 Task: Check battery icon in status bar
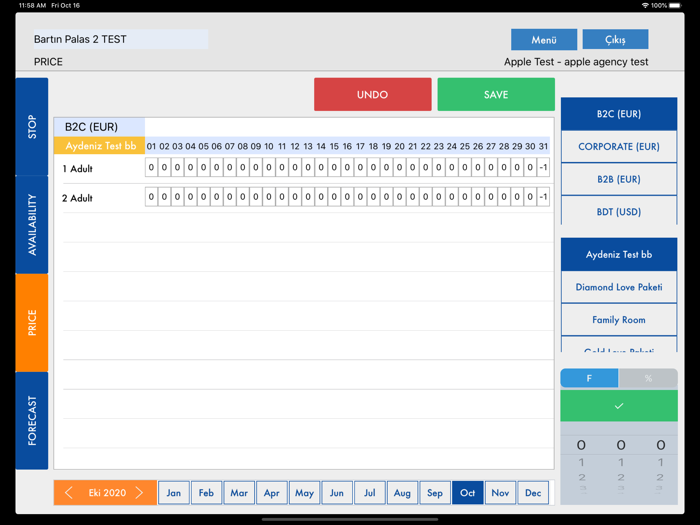coord(675,5)
